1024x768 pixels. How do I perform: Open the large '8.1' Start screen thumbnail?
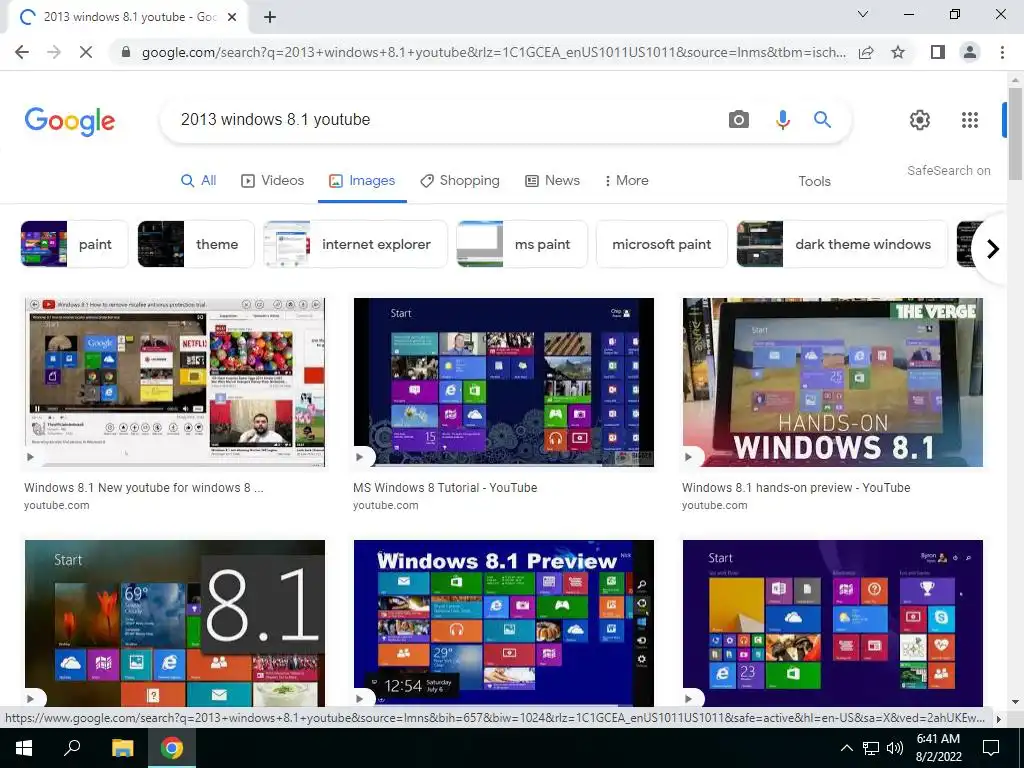tap(175, 623)
